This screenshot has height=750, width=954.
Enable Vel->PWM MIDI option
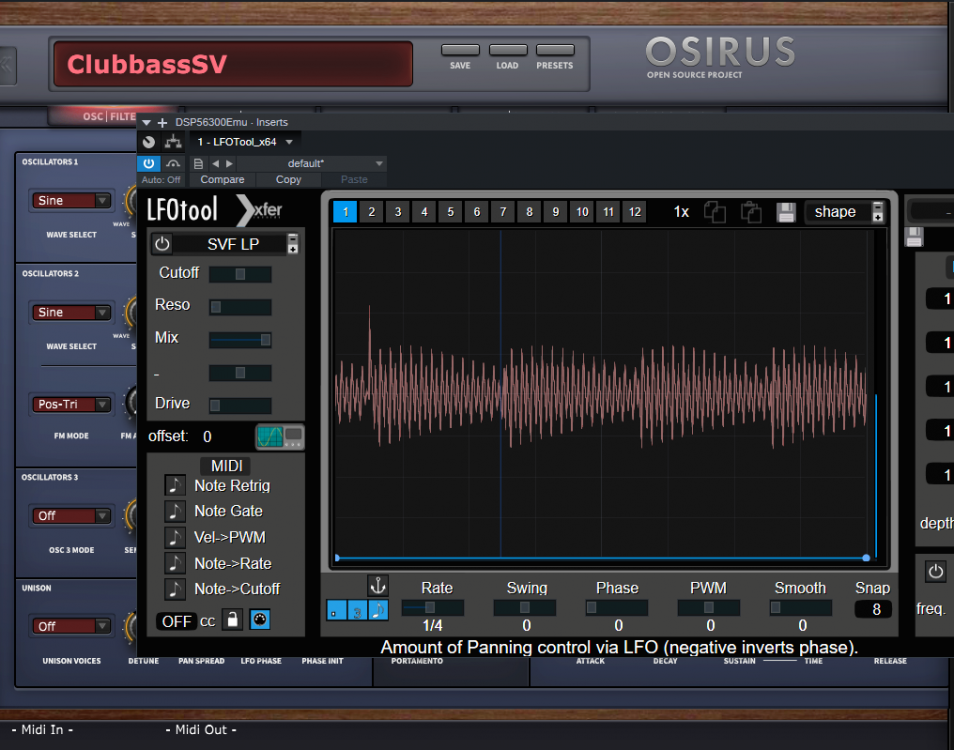coord(175,537)
